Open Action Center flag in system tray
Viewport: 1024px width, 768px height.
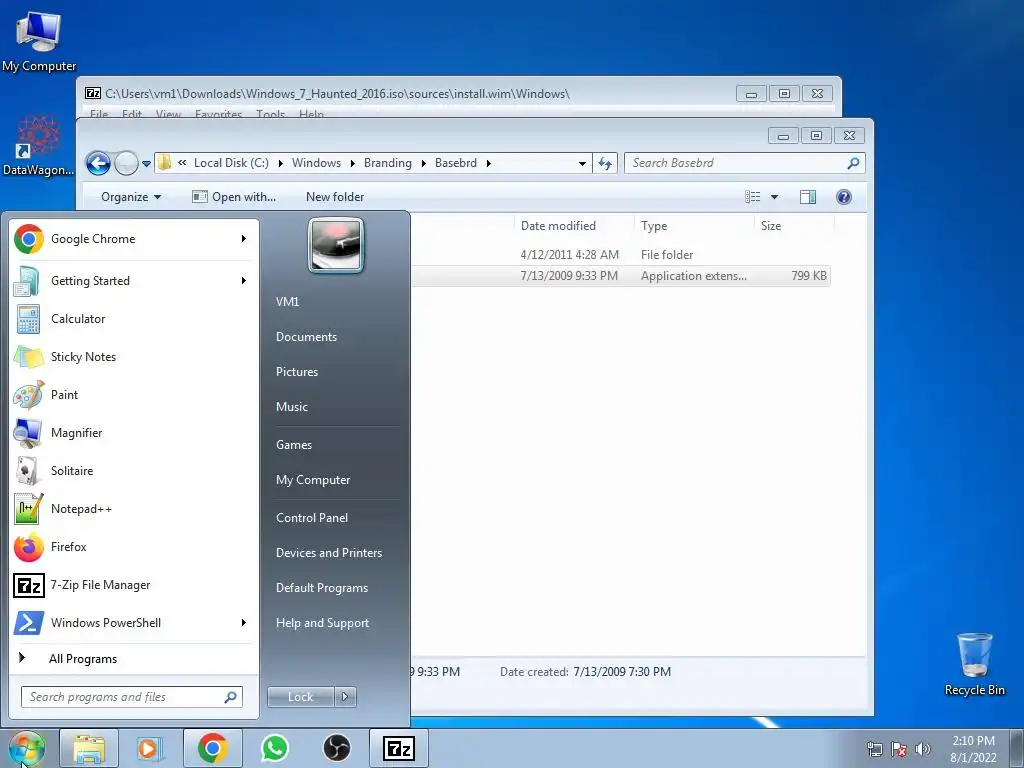click(899, 749)
